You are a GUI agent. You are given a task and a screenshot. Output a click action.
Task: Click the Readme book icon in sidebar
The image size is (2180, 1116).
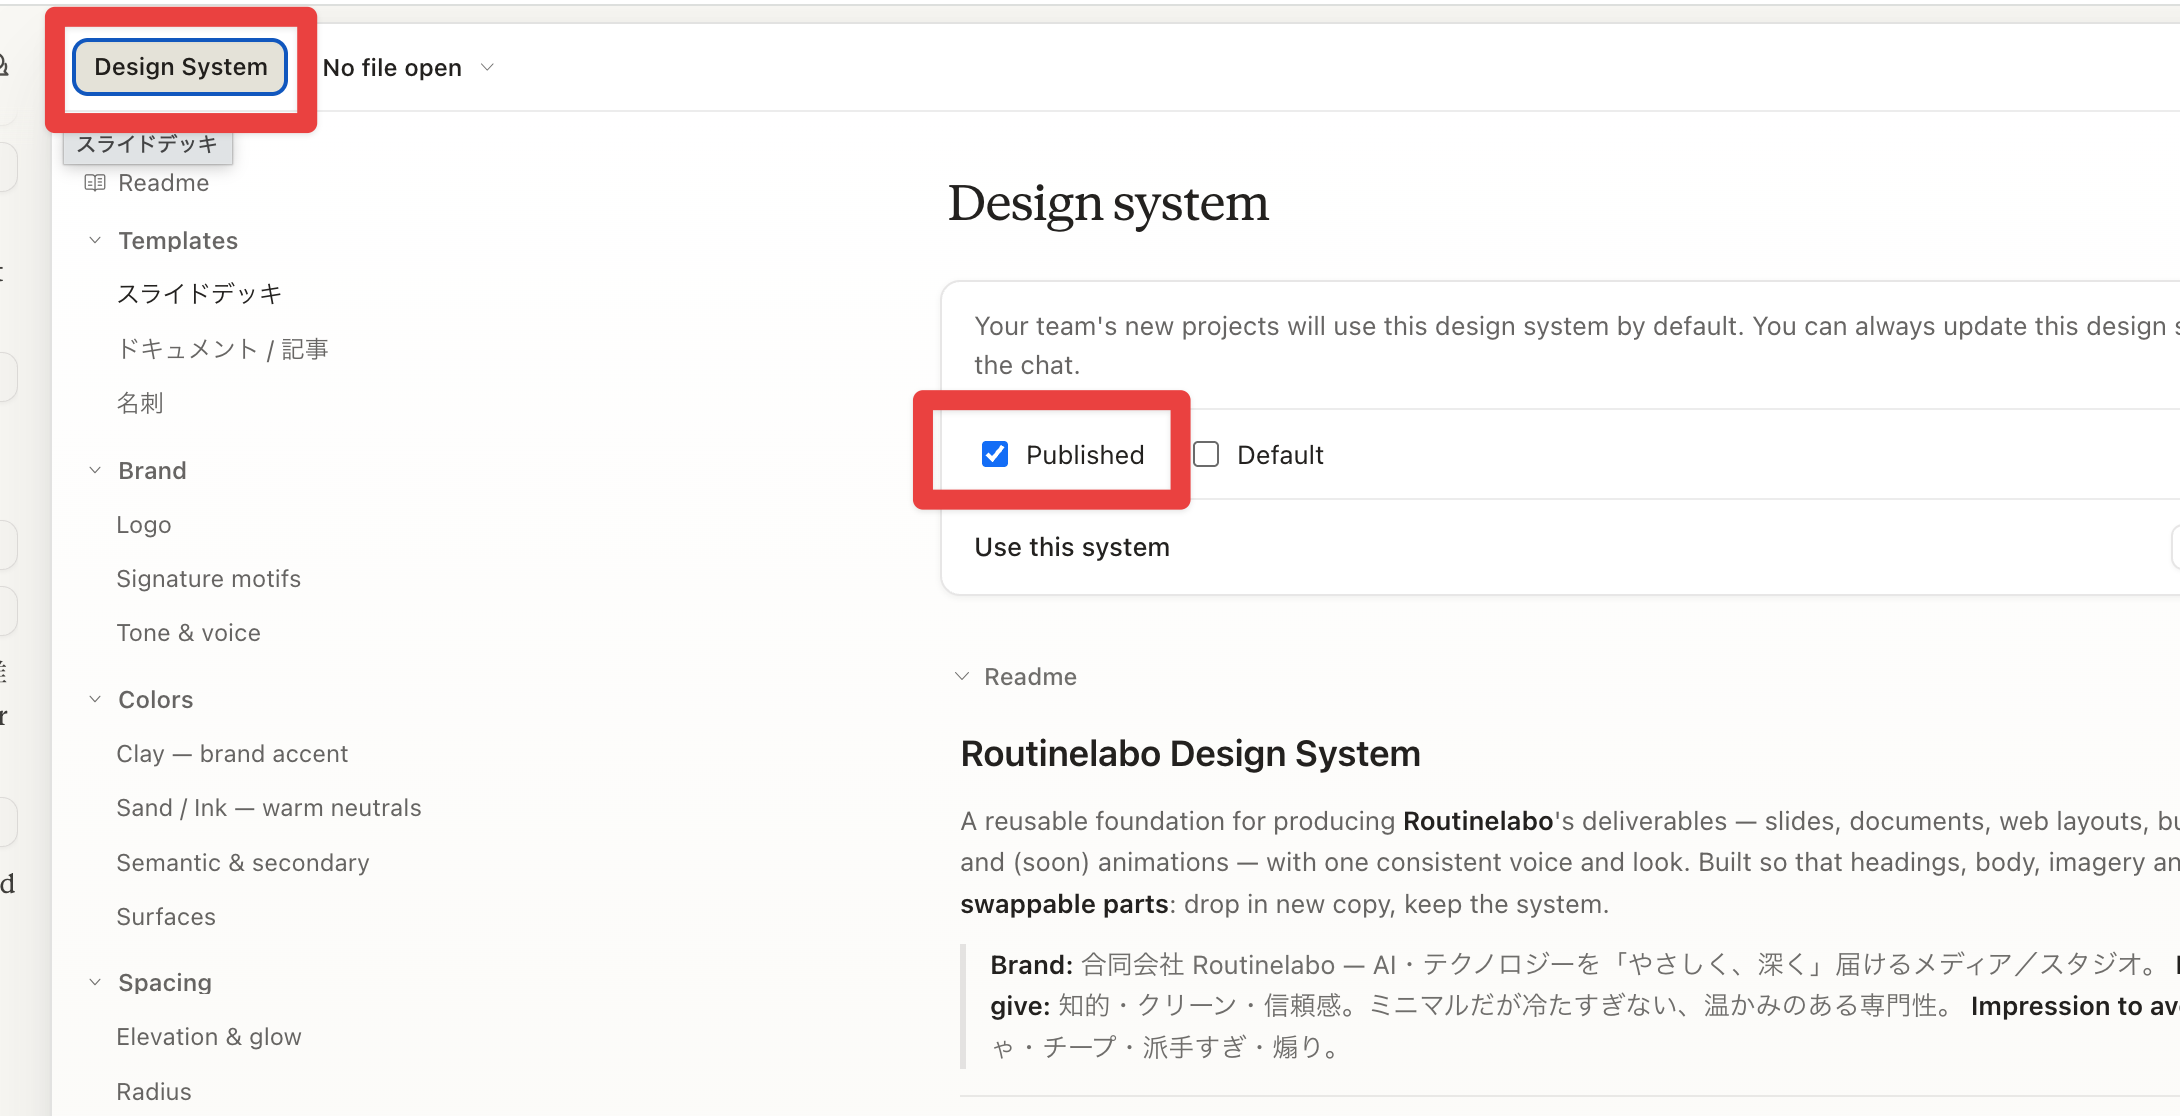coord(95,183)
